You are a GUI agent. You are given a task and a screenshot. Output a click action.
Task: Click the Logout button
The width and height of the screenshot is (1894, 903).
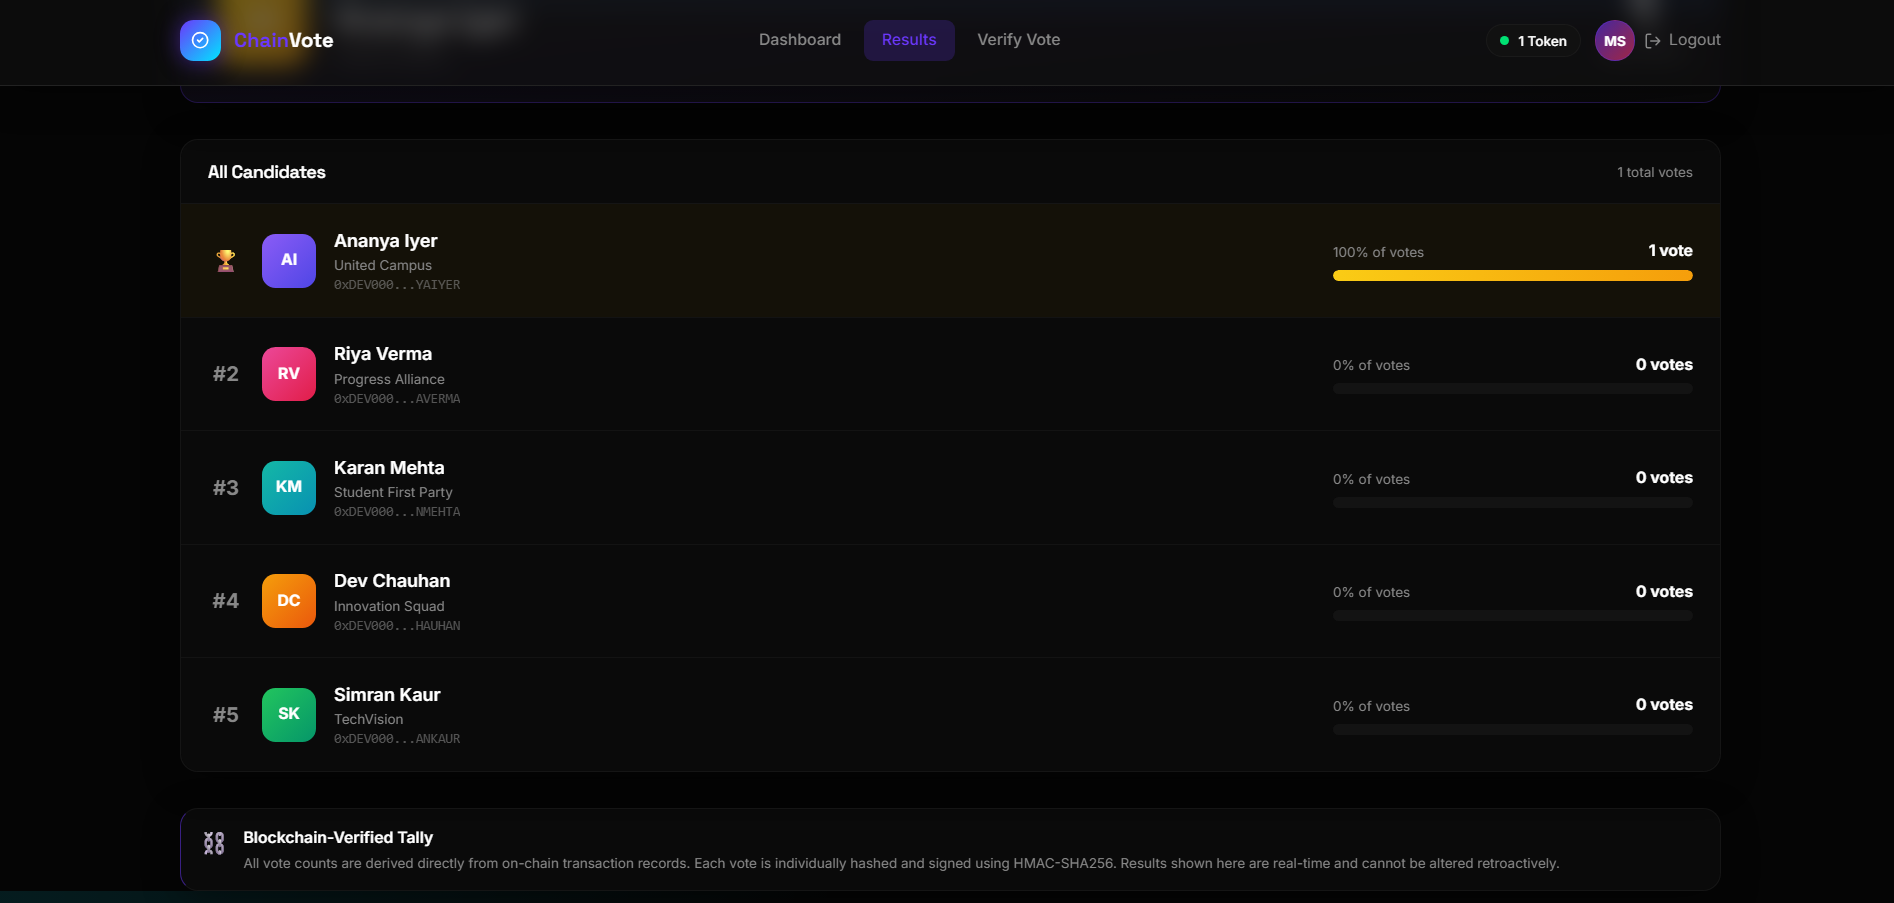(x=1683, y=40)
